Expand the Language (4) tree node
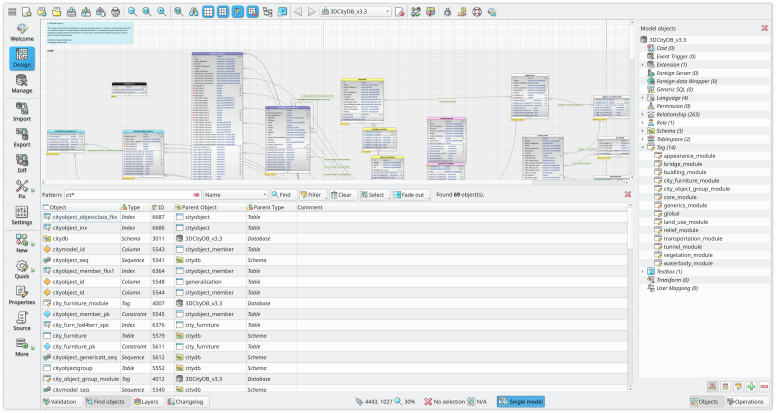Screen dimensions: 776x413 pos(643,98)
